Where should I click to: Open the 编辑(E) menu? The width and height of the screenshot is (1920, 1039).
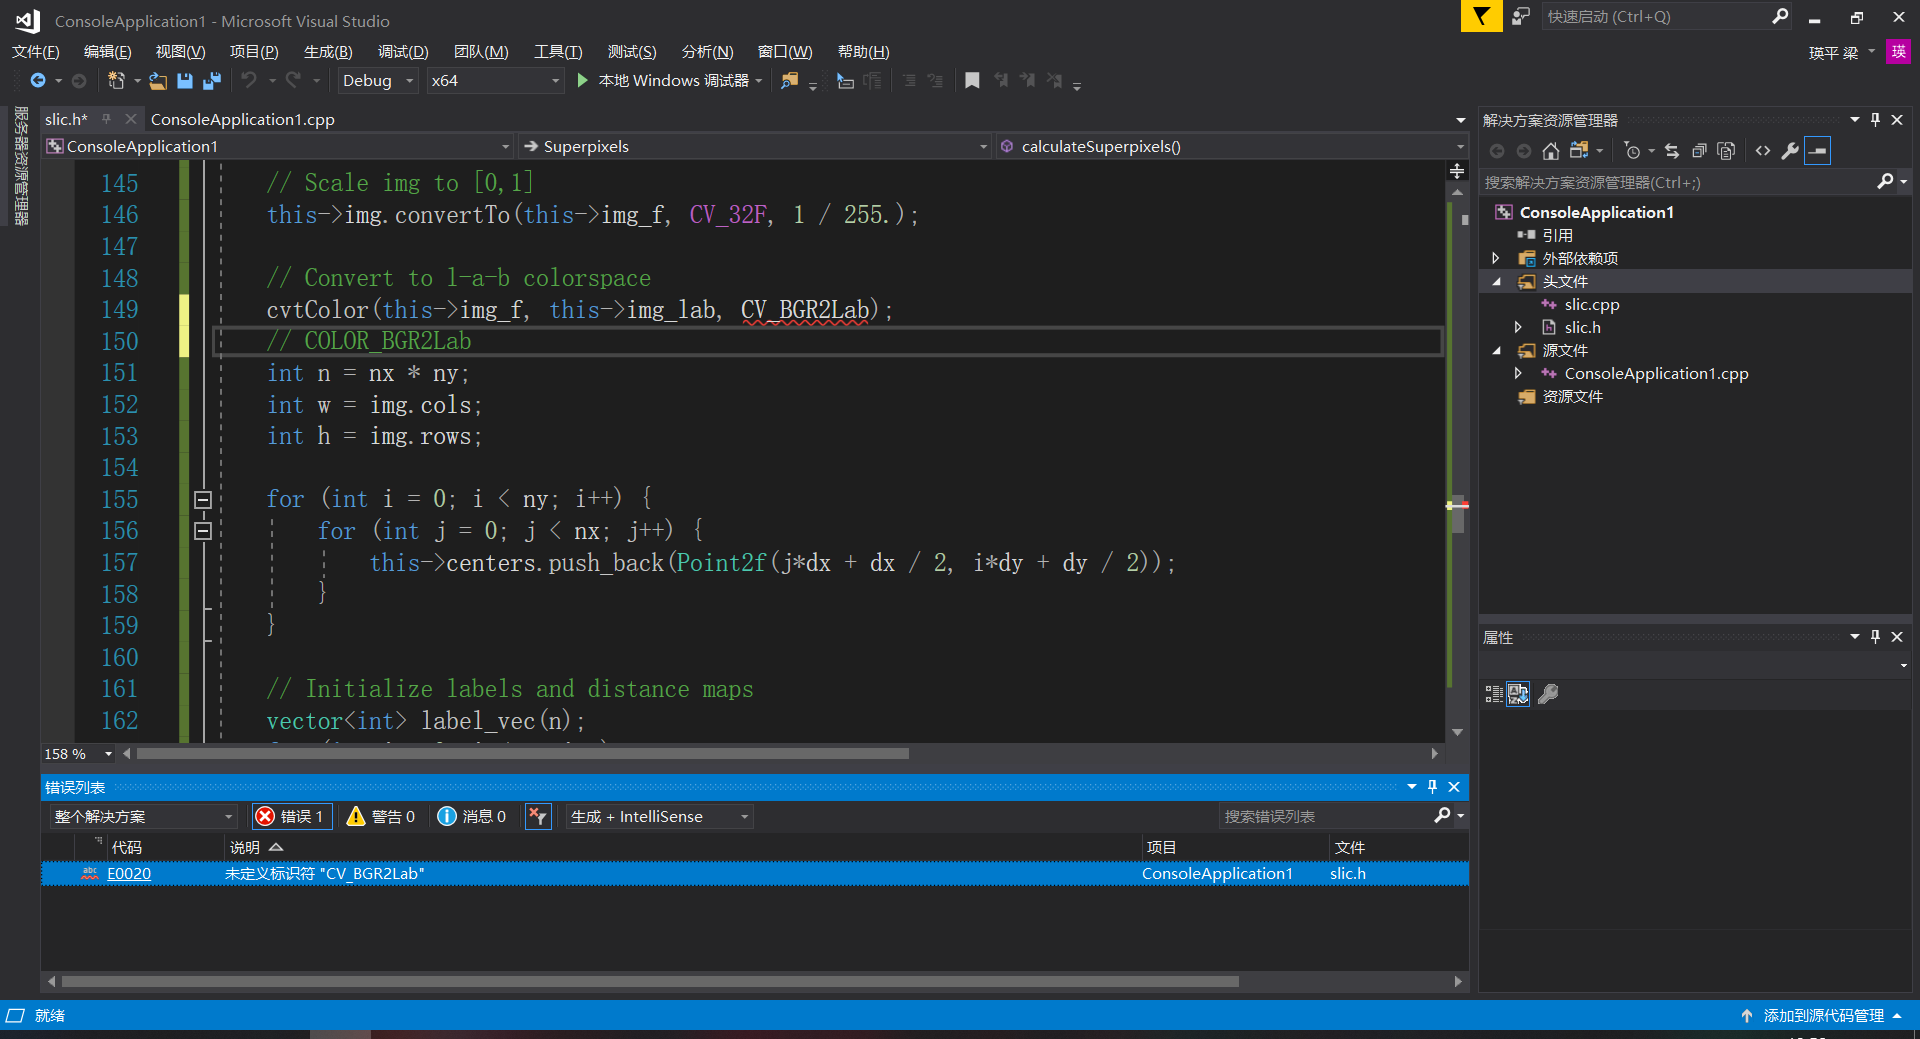(107, 52)
